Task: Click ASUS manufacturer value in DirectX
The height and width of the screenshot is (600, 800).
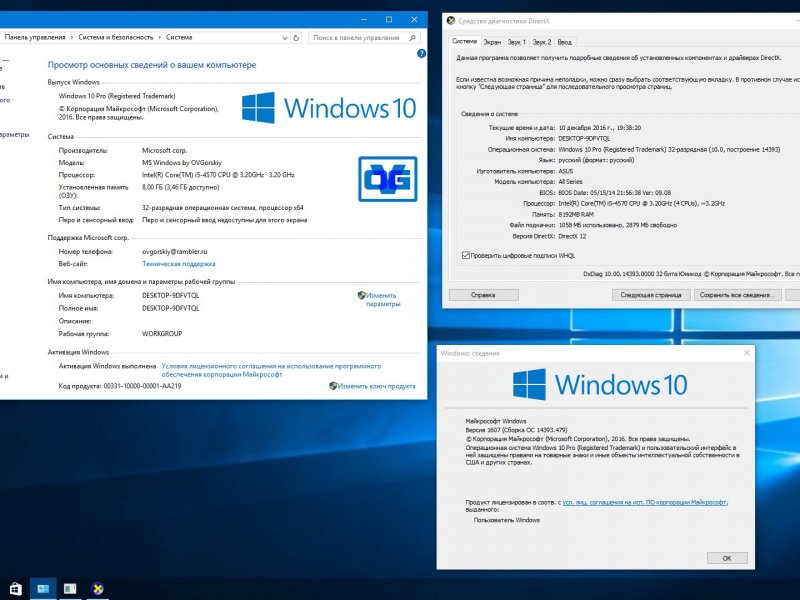Action: point(566,171)
